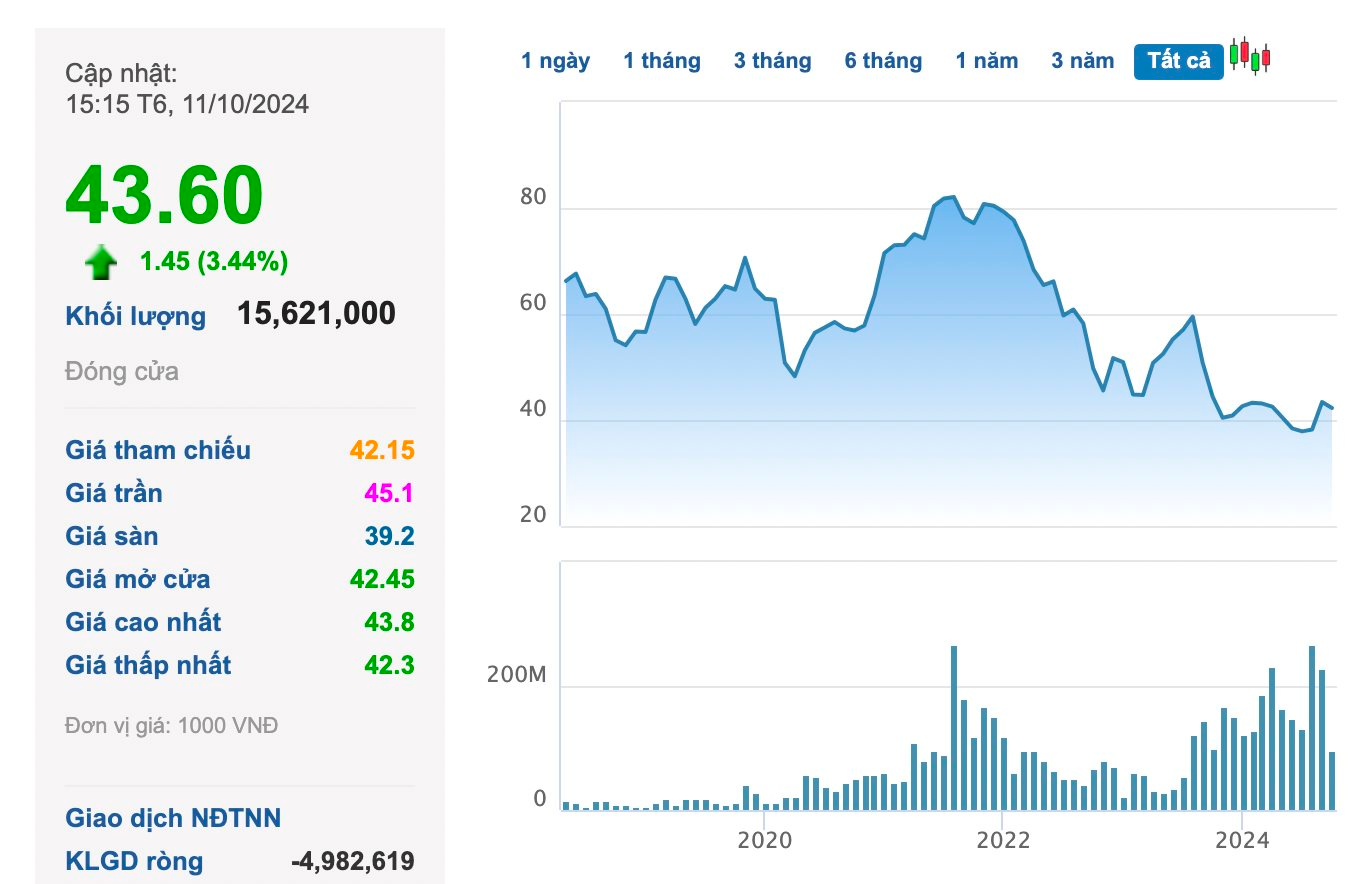Choose the "6 tháng" time range
Screen dimensions: 1356x884
pos(883,61)
